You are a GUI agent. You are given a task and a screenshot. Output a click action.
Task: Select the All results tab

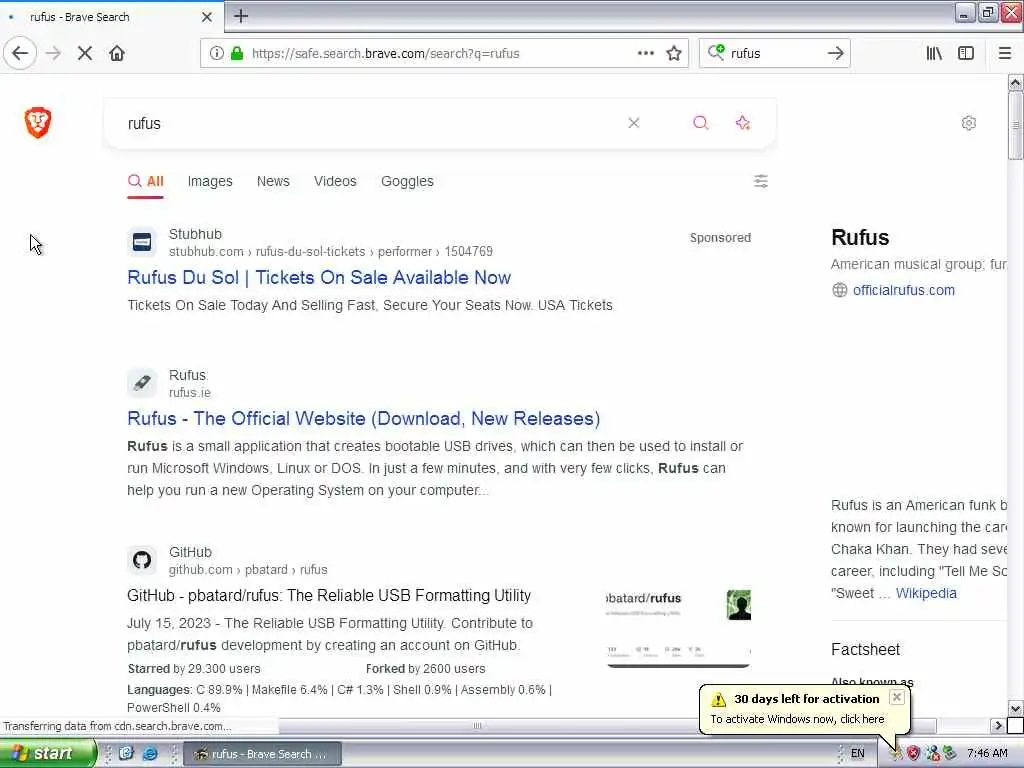point(146,181)
